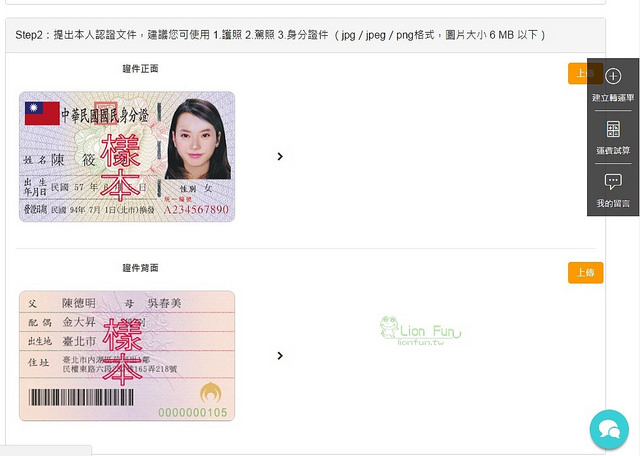This screenshot has width=640, height=456.
Task: Open the 我的留言 speech bubble icon
Action: (613, 181)
